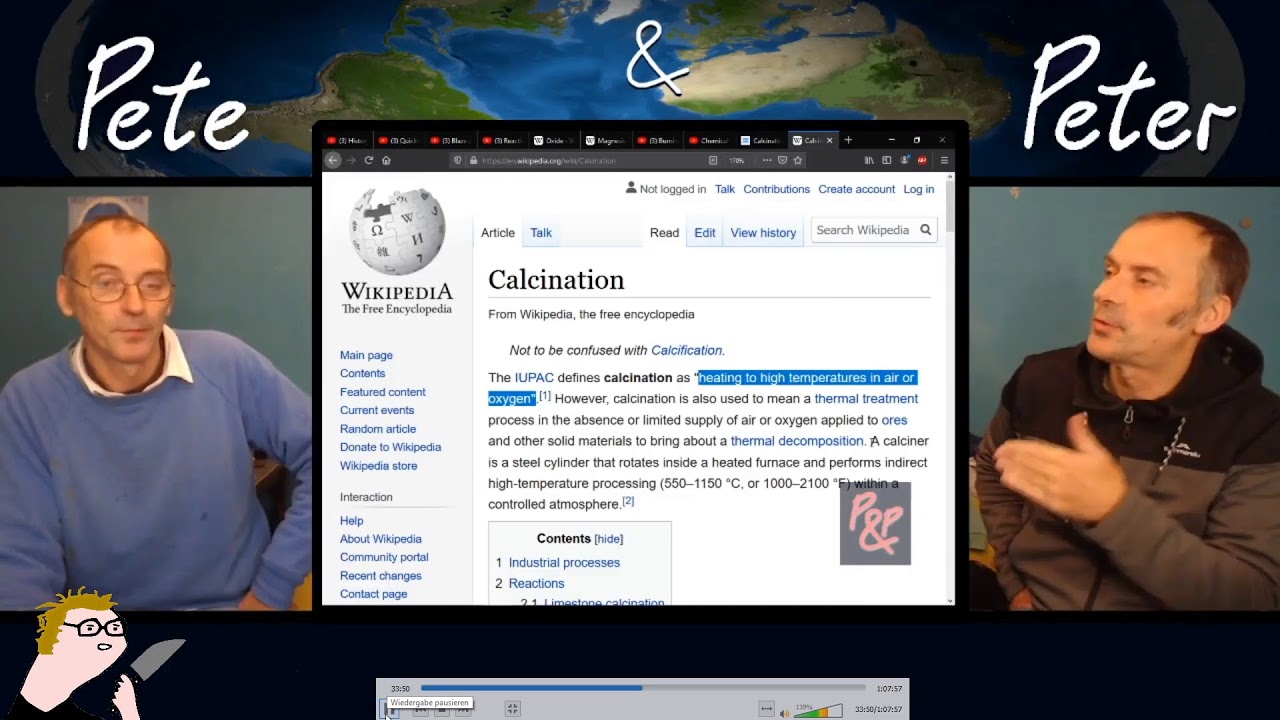This screenshot has width=1280, height=720.
Task: Stop the video in the player
Action: [x=441, y=710]
